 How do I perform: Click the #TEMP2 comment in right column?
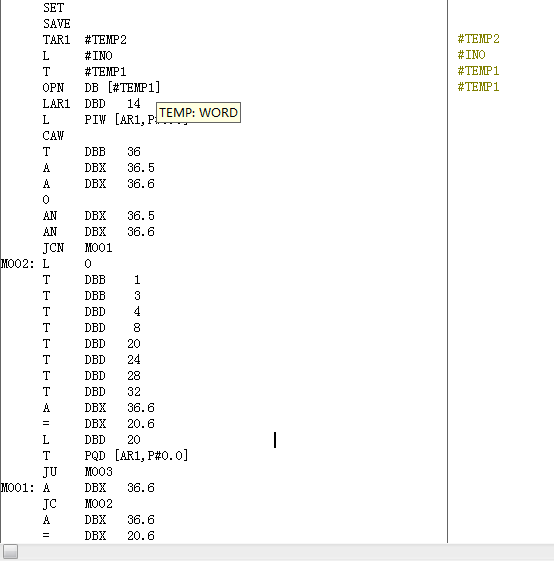pyautogui.click(x=479, y=39)
